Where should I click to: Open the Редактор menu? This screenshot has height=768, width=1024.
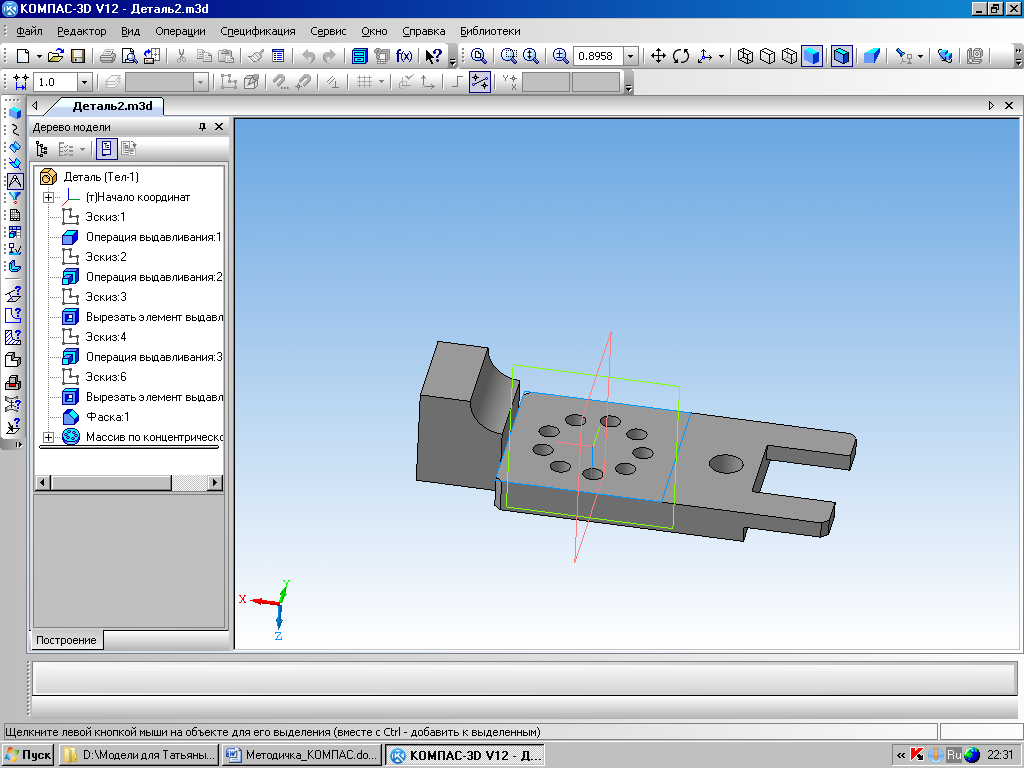82,31
